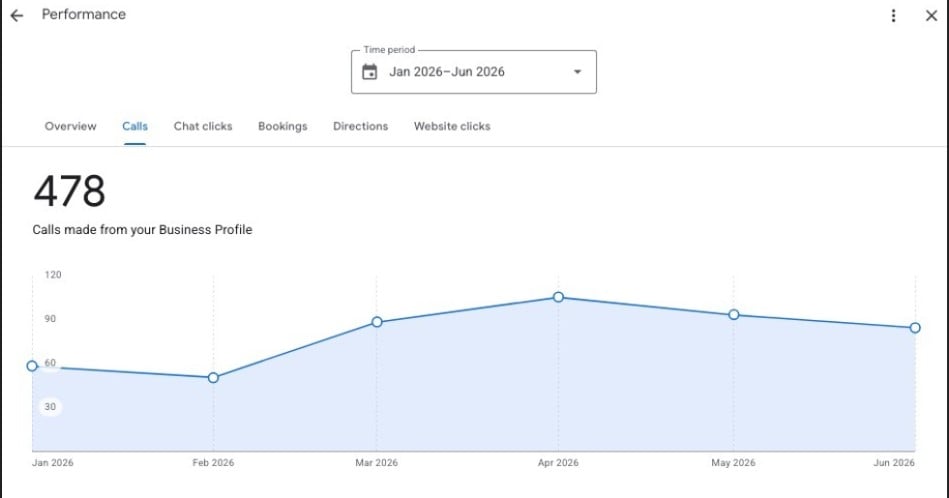Expand the Time period dropdown arrow
Screen dimensions: 949x498
[x=577, y=72]
